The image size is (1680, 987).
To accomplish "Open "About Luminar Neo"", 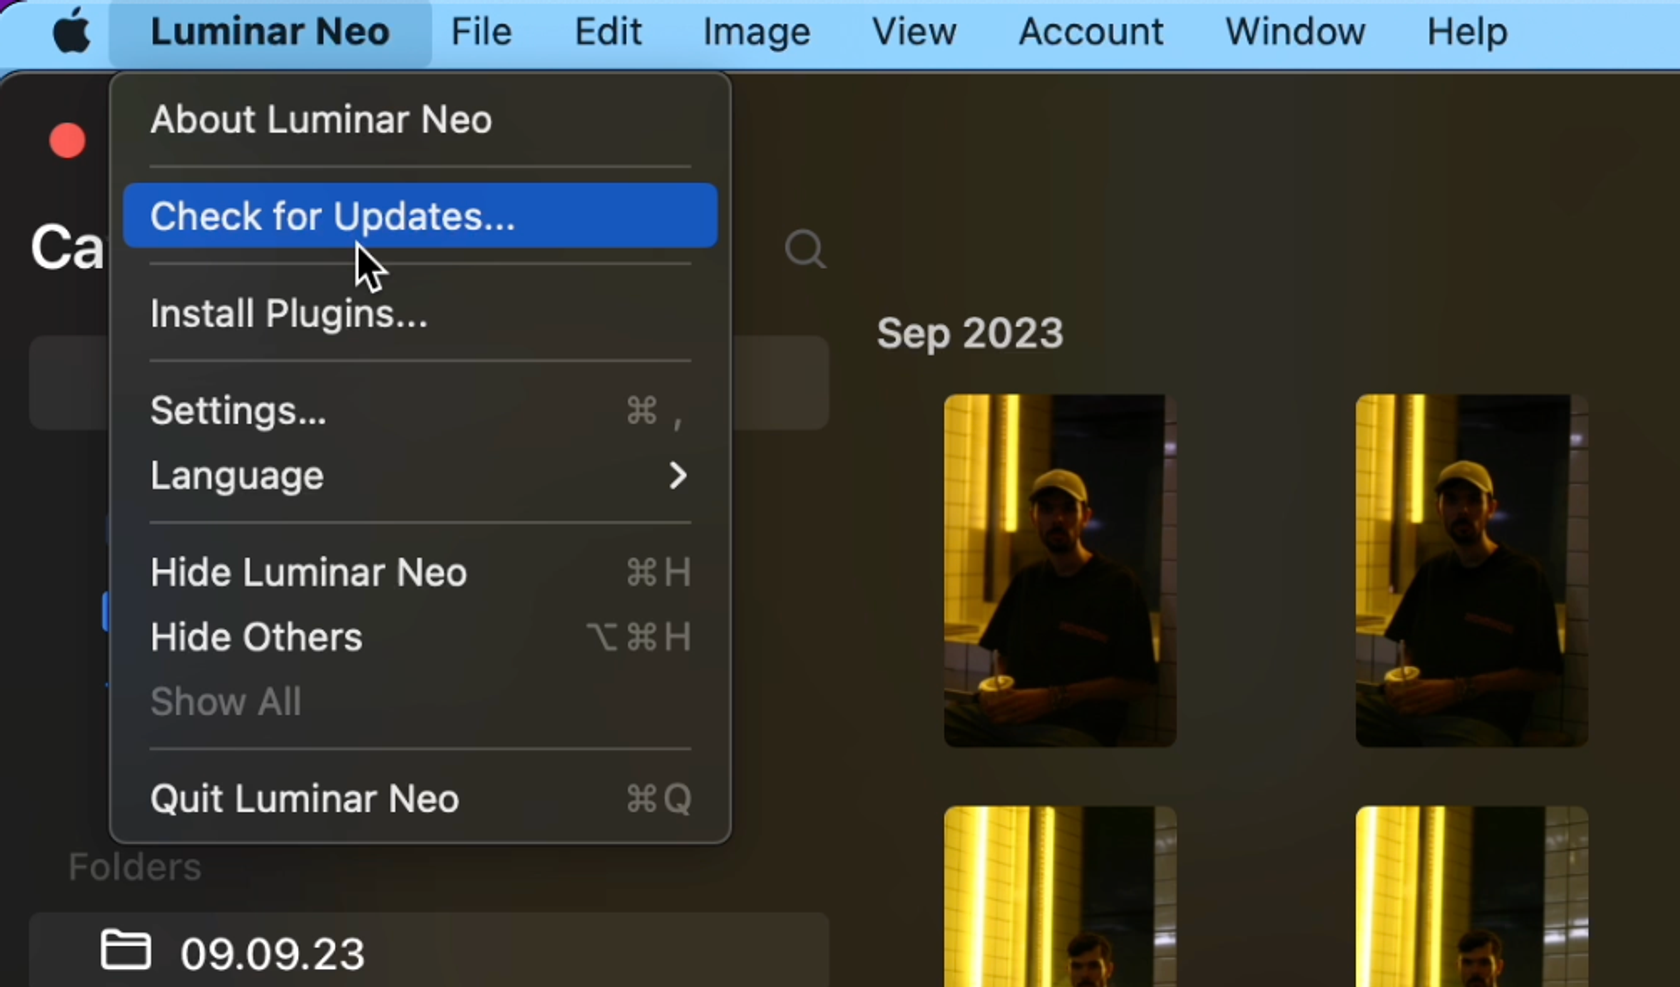I will [320, 119].
